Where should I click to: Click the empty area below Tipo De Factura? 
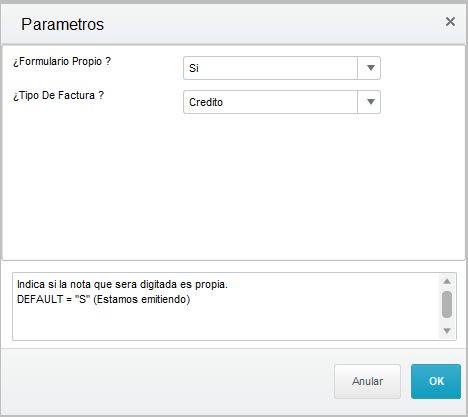[x=233, y=187]
